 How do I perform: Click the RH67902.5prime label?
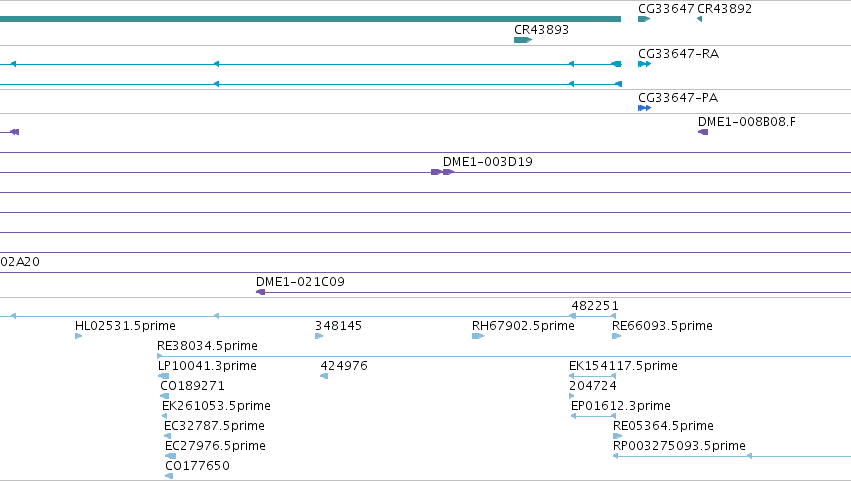pos(523,326)
